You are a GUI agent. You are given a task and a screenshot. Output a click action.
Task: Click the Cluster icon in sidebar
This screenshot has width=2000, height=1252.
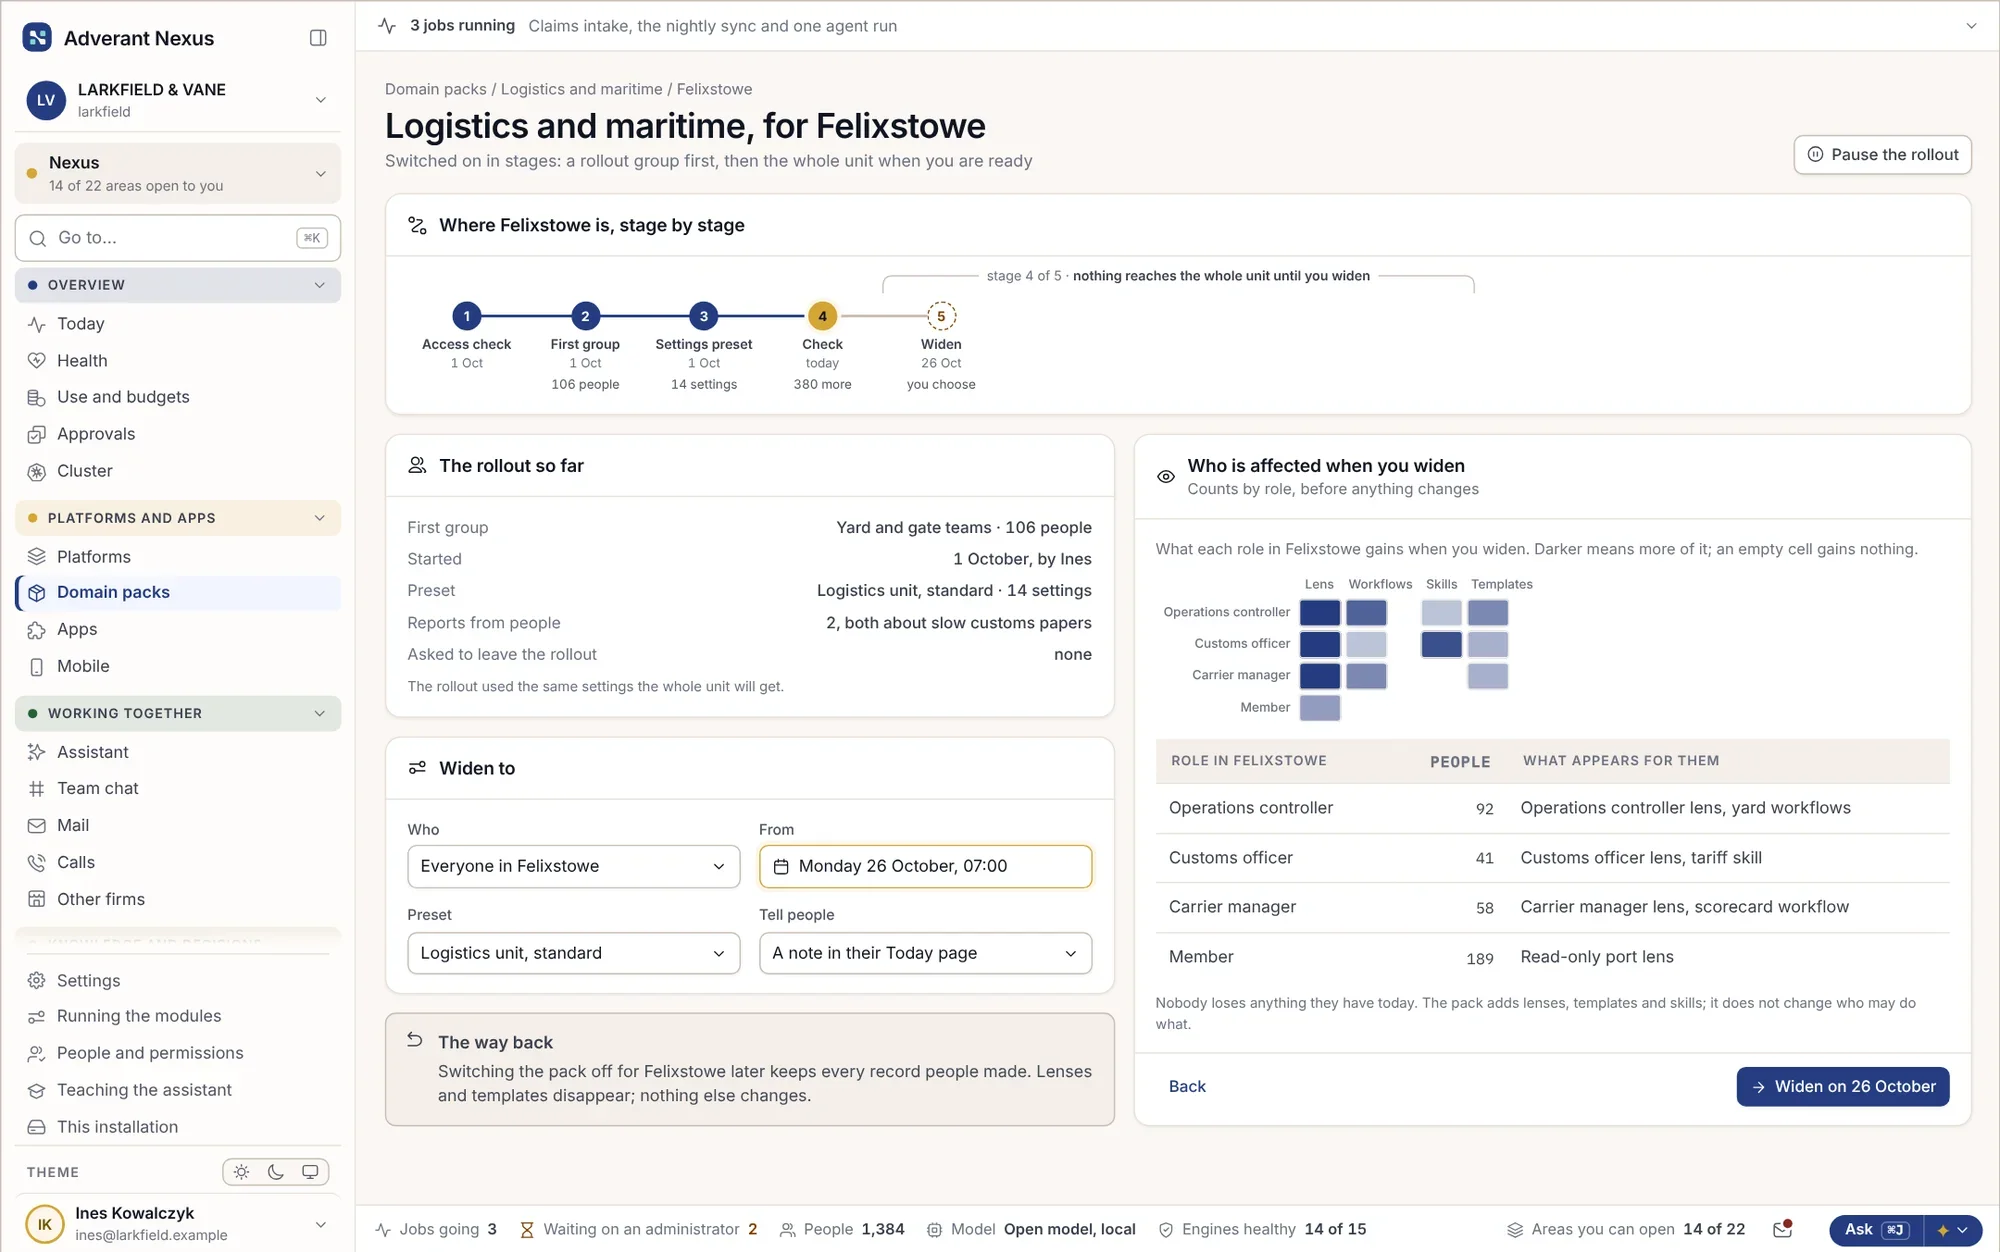[x=37, y=471]
